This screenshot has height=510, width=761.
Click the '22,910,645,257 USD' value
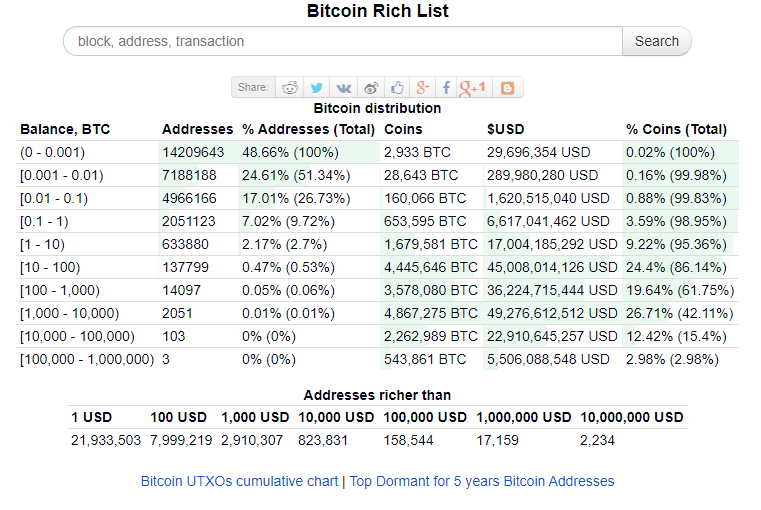click(552, 336)
